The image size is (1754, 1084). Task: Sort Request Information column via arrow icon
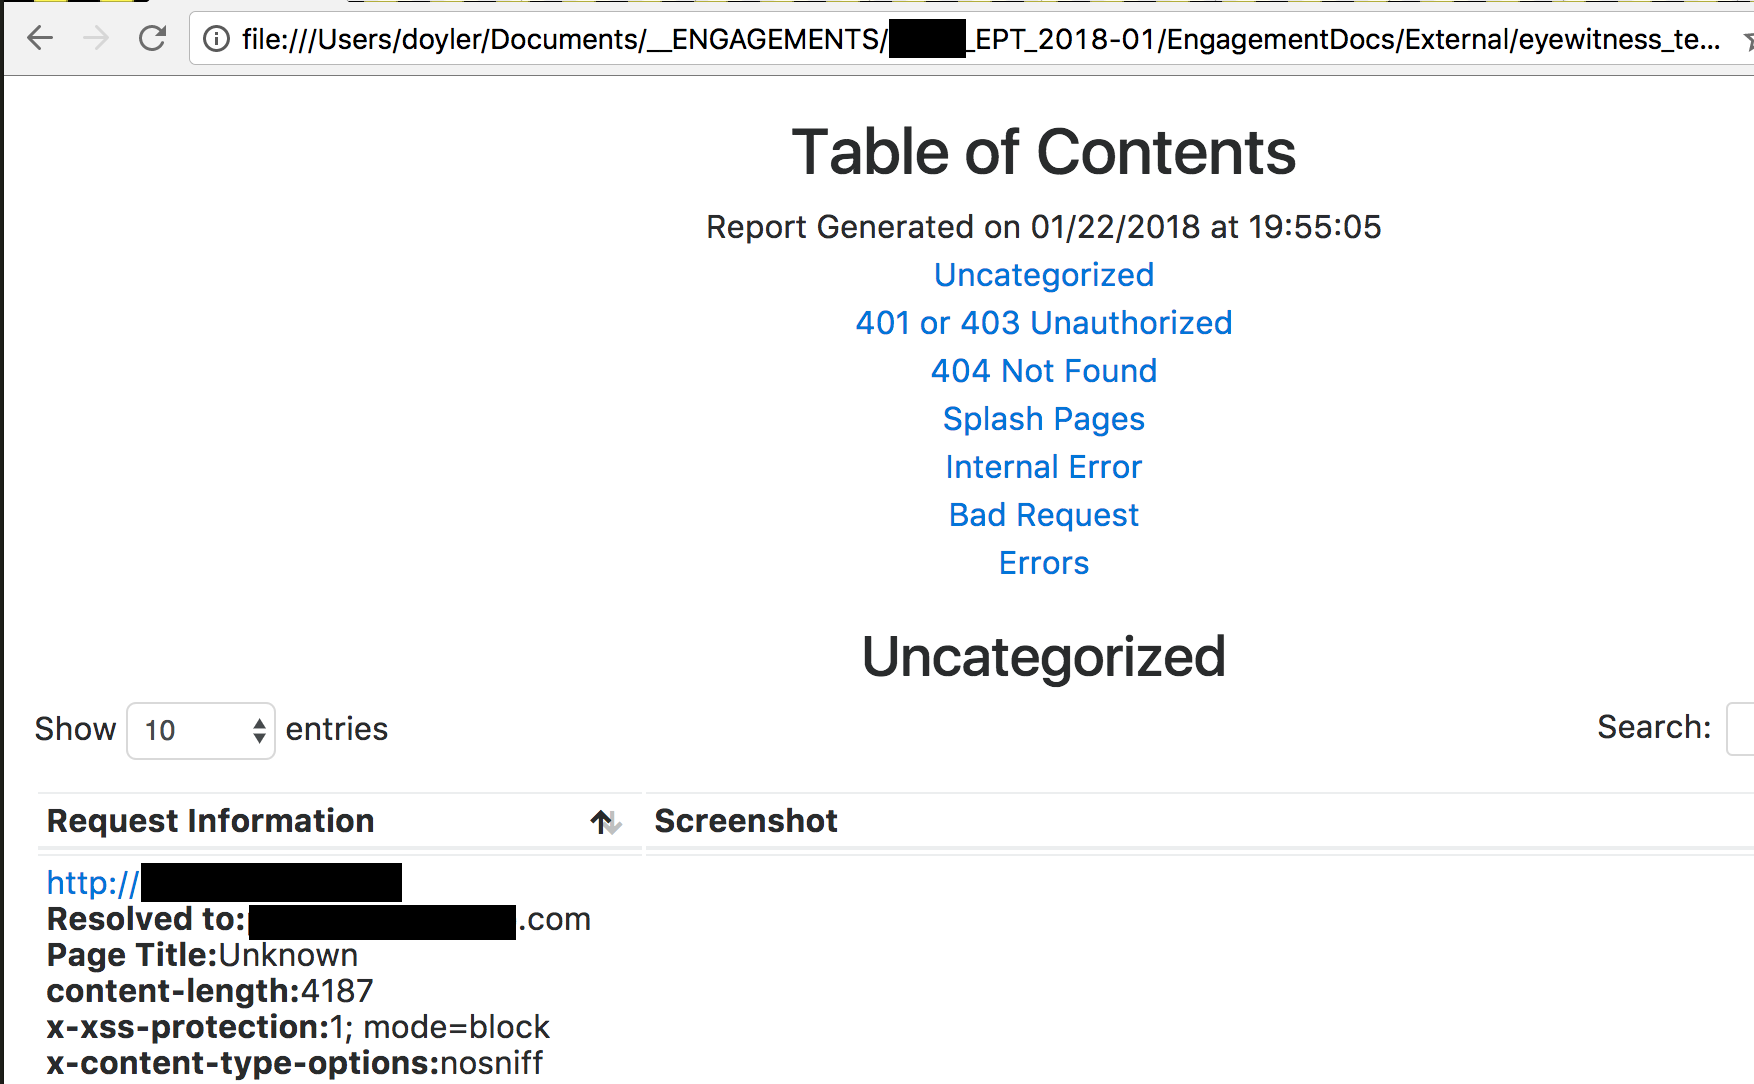(606, 822)
